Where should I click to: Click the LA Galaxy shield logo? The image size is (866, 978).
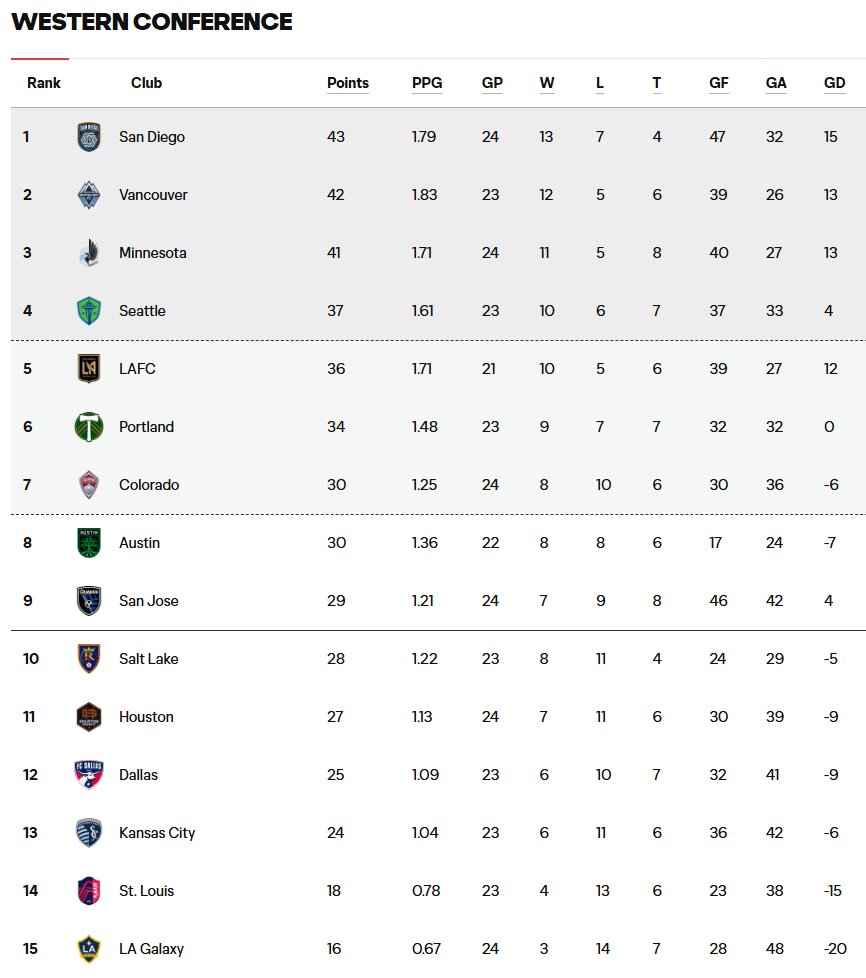(x=89, y=949)
